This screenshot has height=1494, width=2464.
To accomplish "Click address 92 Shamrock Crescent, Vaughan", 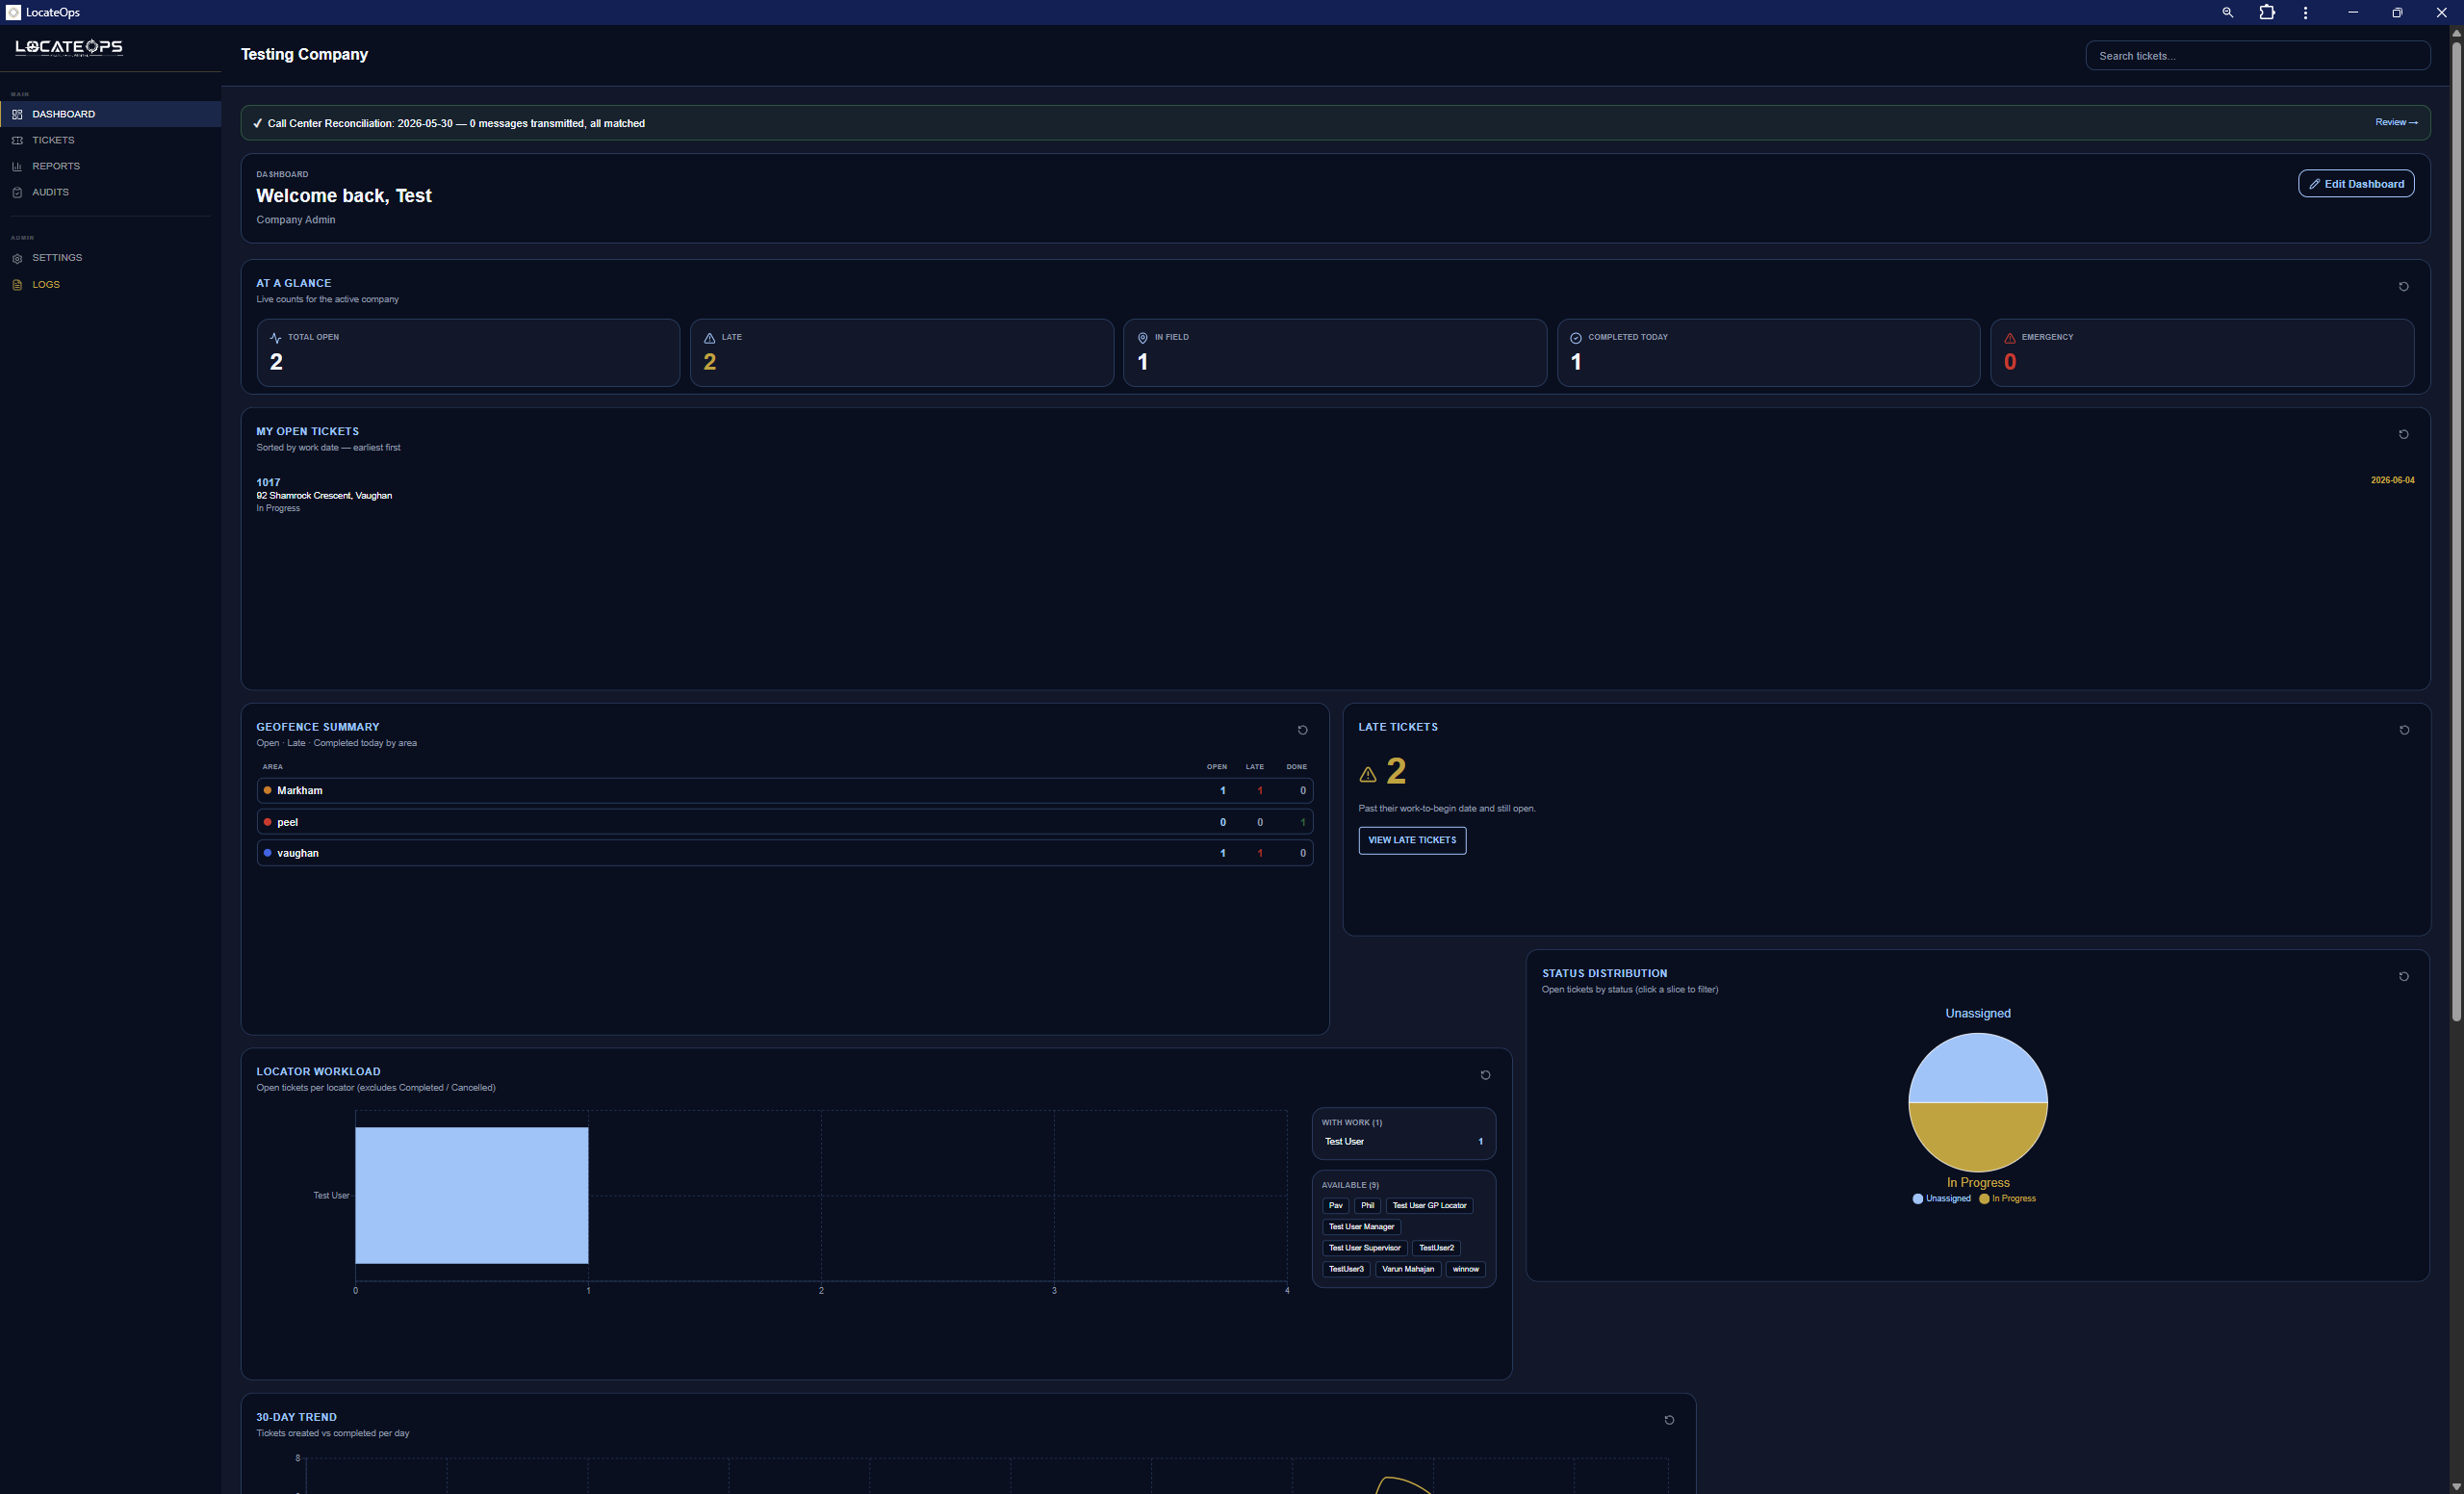I will 324,496.
